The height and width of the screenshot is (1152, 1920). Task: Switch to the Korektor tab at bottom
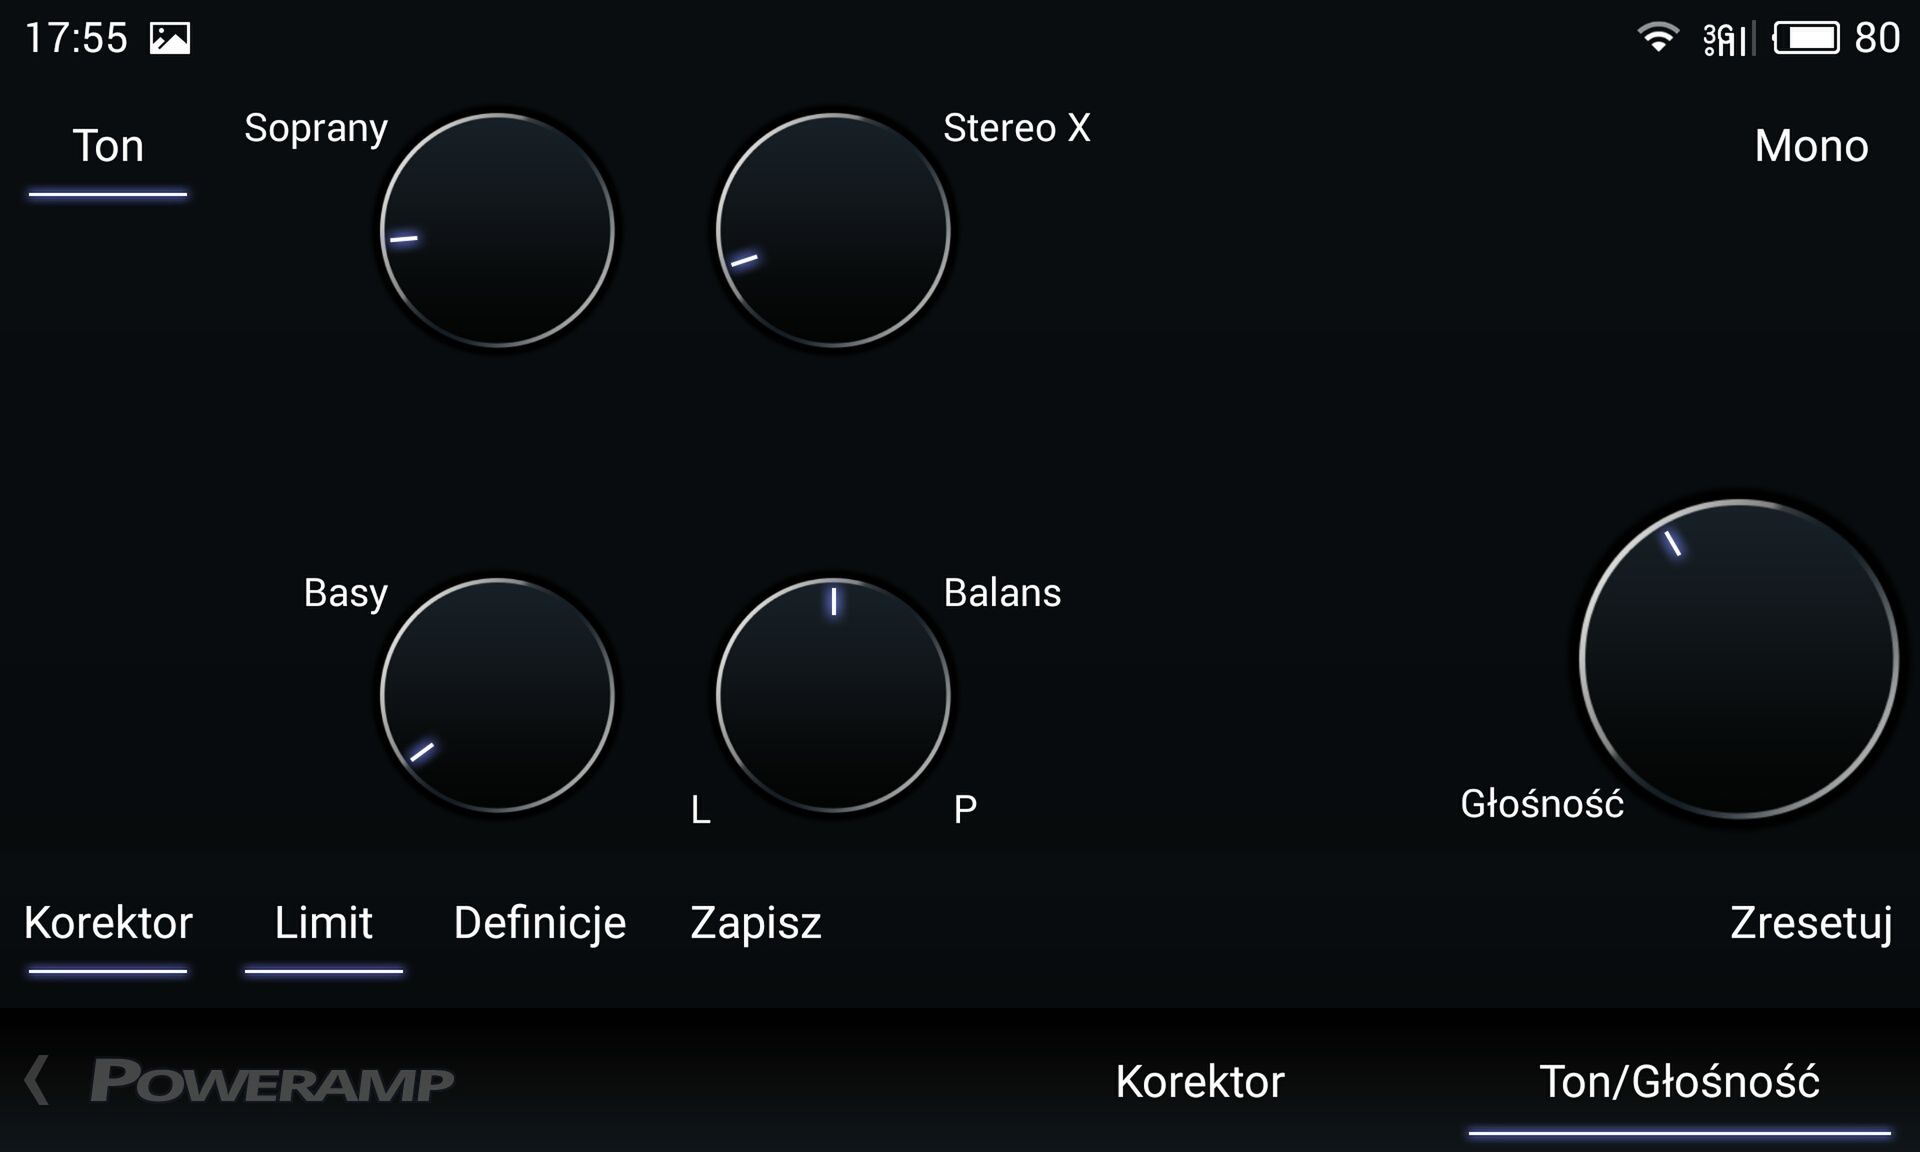(x=1200, y=1082)
